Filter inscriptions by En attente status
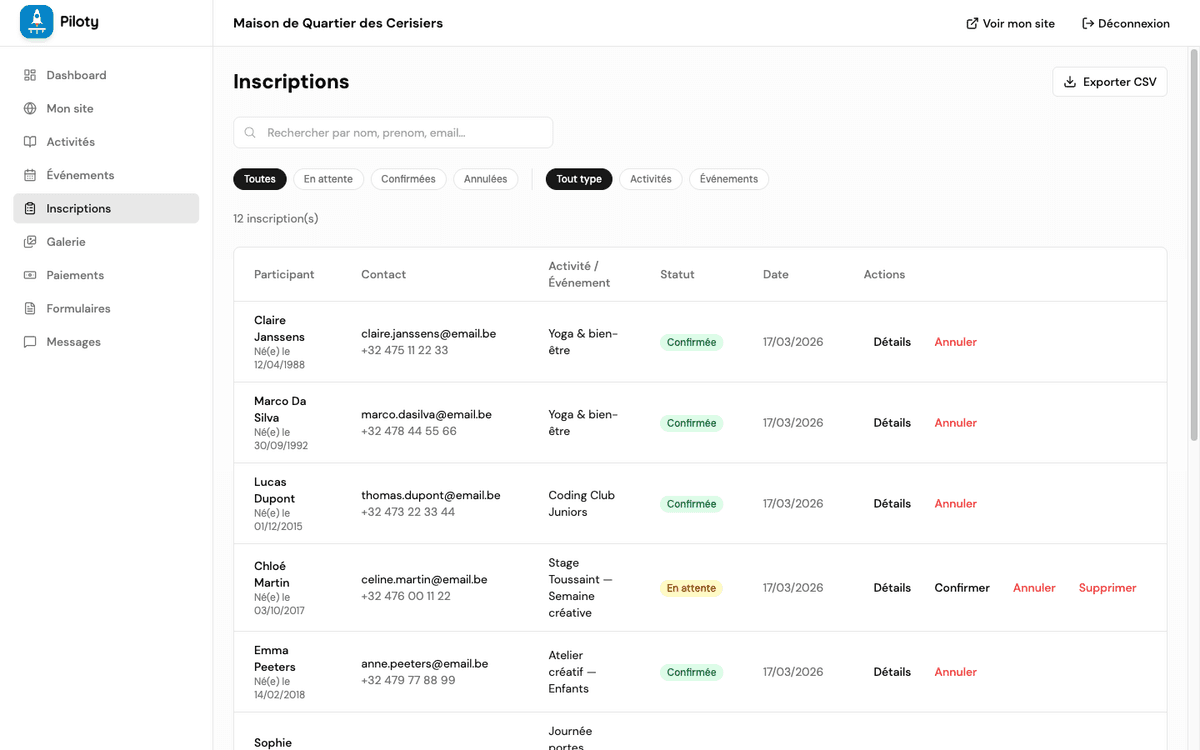 [328, 179]
